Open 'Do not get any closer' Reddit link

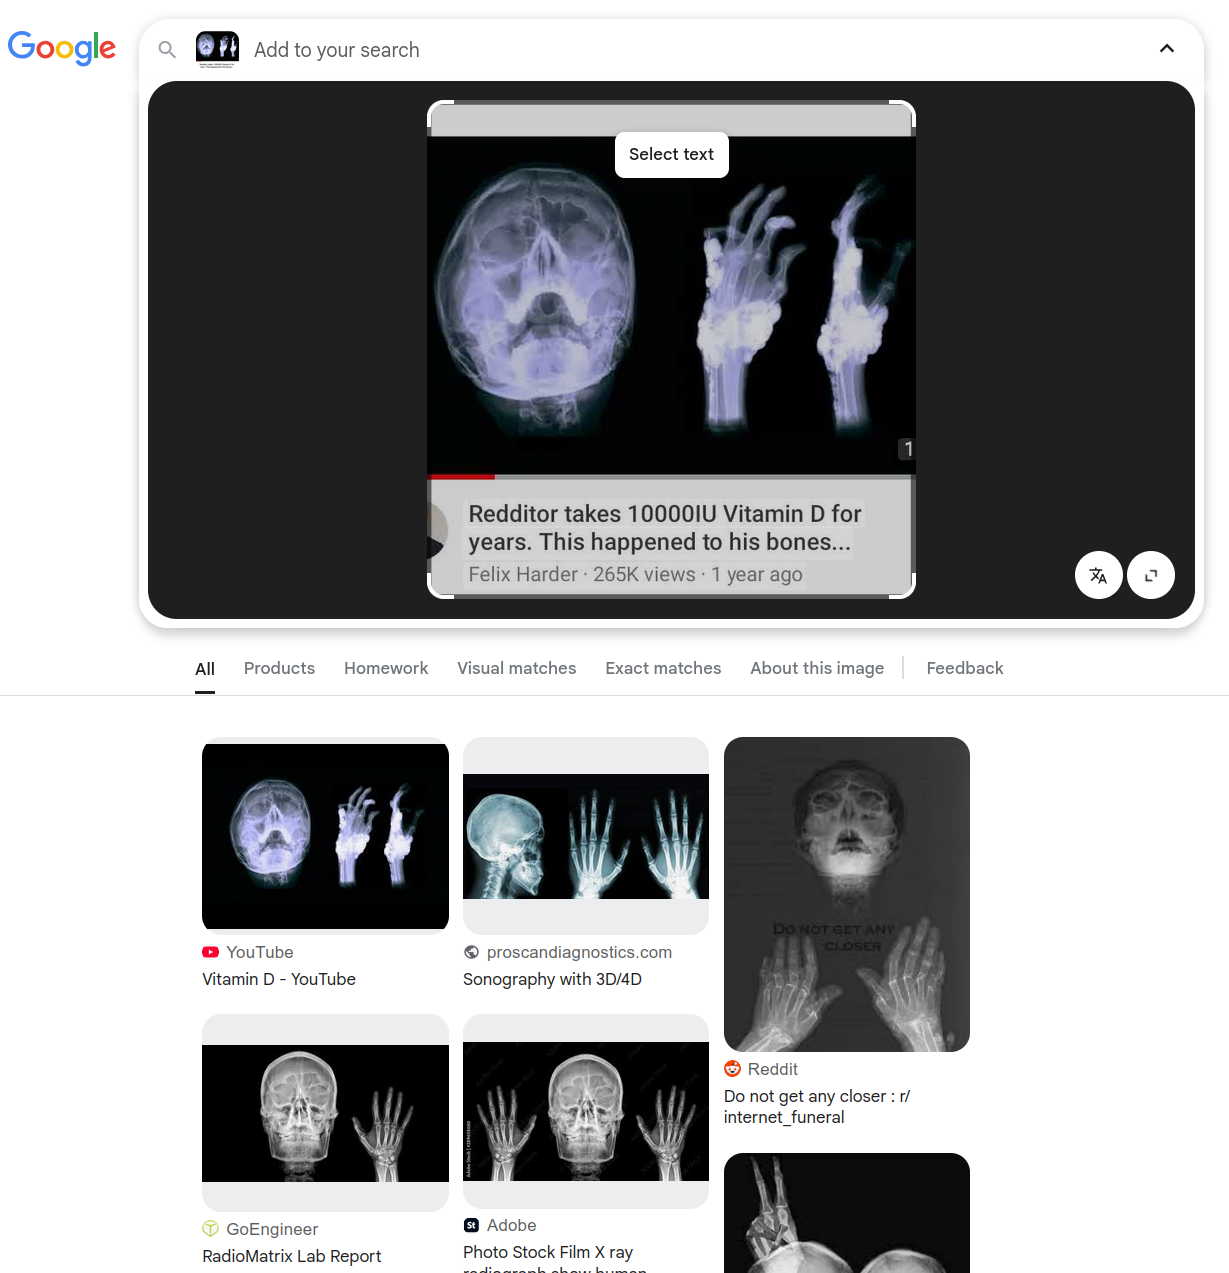click(x=817, y=1107)
